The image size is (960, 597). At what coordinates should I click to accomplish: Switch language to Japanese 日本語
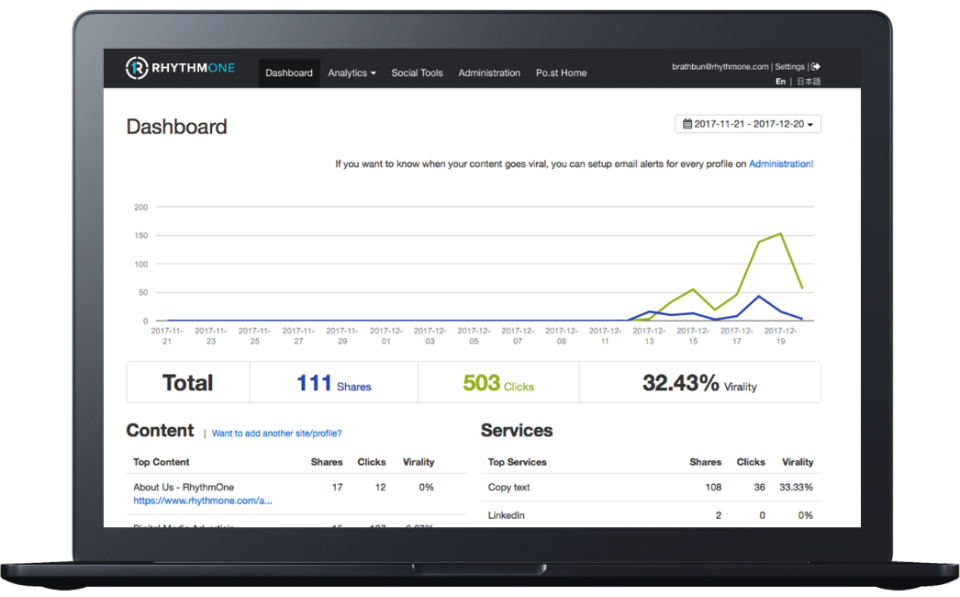pos(809,81)
